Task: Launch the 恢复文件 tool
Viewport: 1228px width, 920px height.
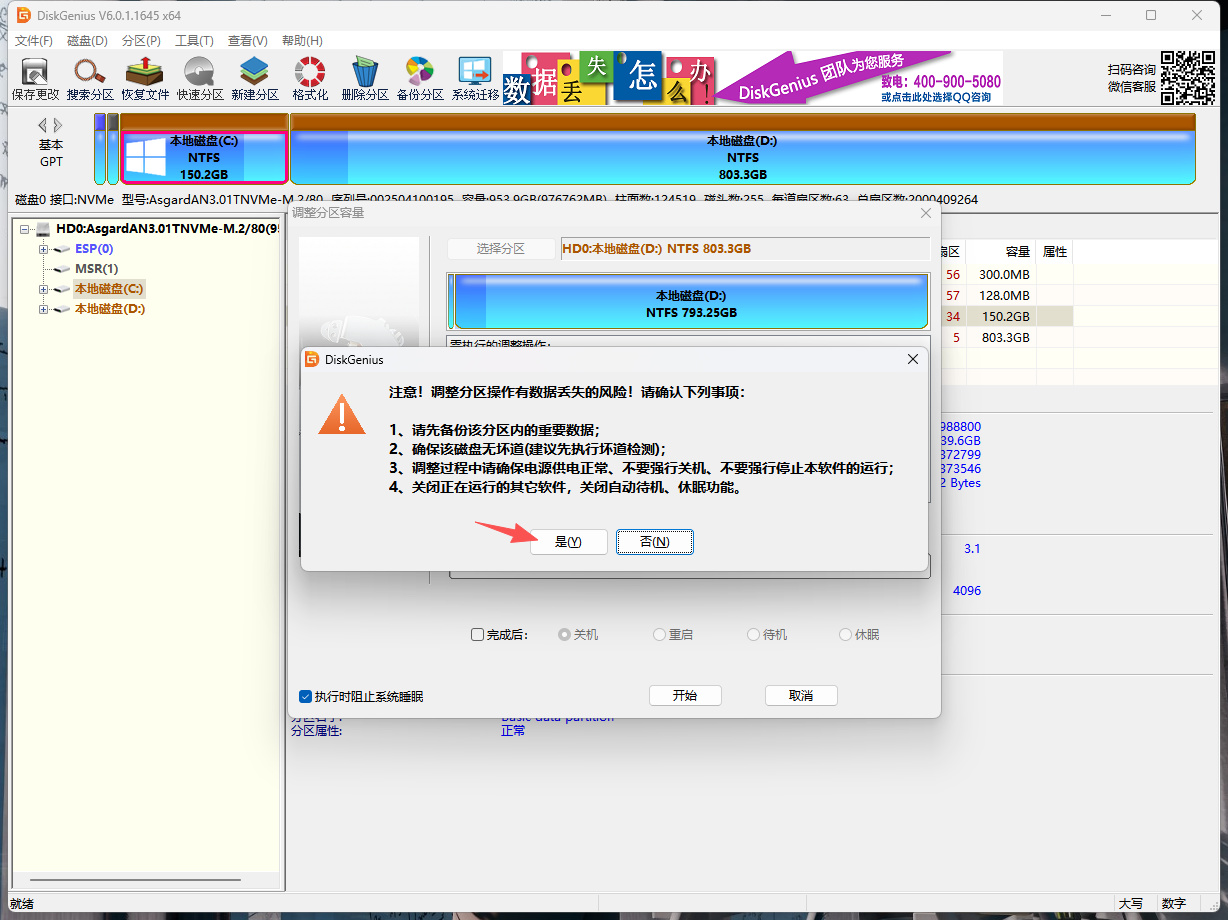Action: coord(145,78)
